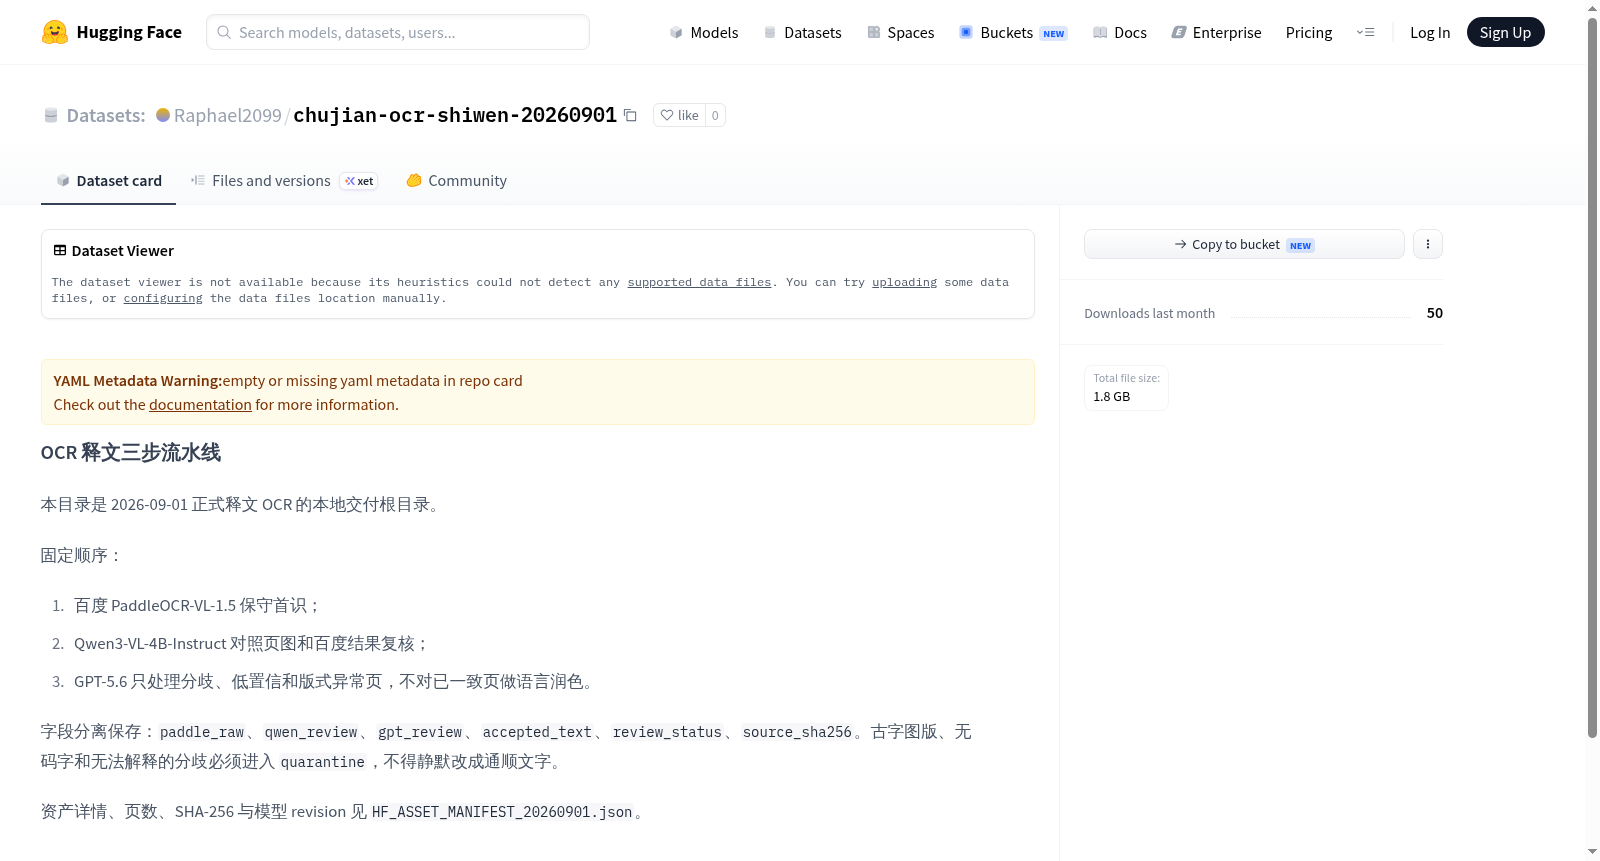1600x861 pixels.
Task: Click the 'Downloads last month' label
Action: pyautogui.click(x=1150, y=313)
